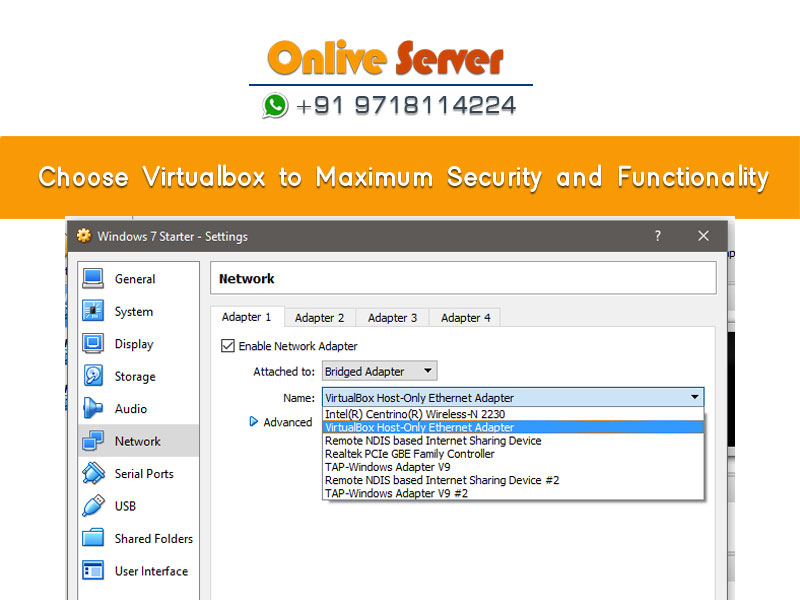The height and width of the screenshot is (600, 800).
Task: Close the Settings dialog window
Action: click(703, 236)
